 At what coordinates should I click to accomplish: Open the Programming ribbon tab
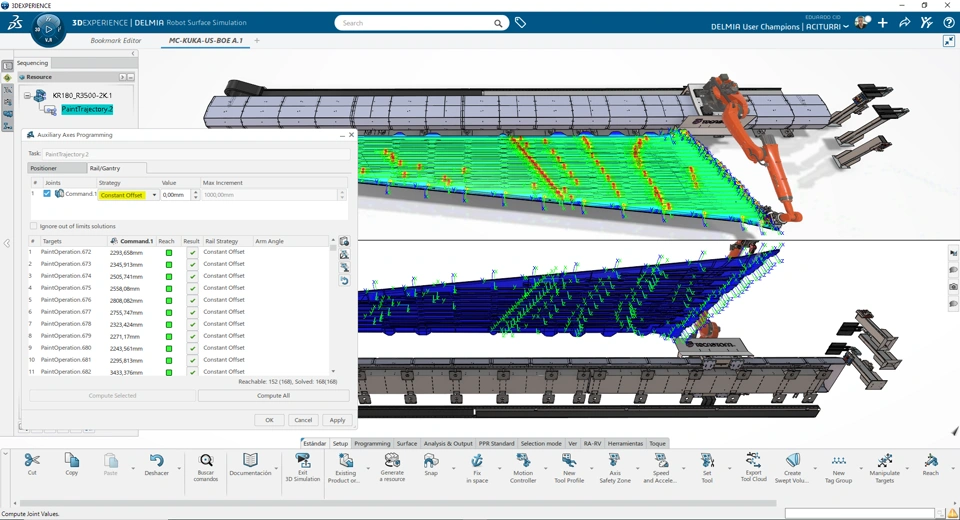click(x=372, y=443)
